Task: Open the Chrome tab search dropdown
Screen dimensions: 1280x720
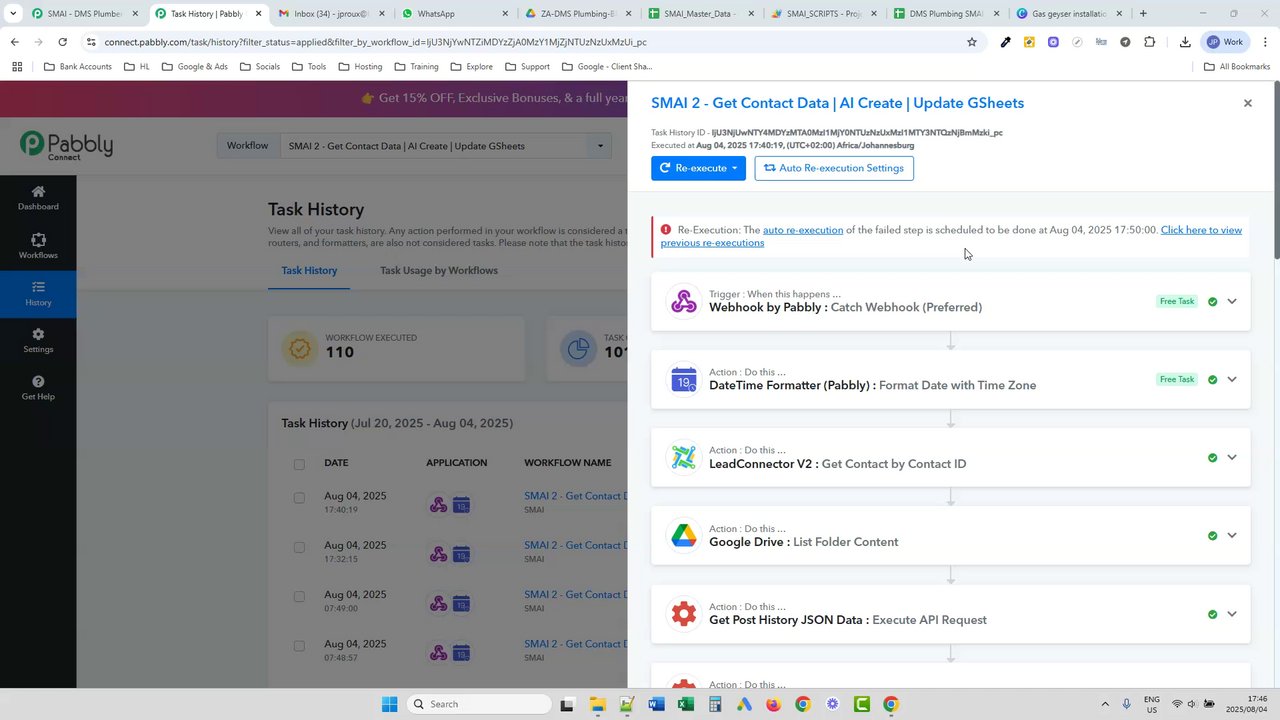Action: click(x=13, y=14)
